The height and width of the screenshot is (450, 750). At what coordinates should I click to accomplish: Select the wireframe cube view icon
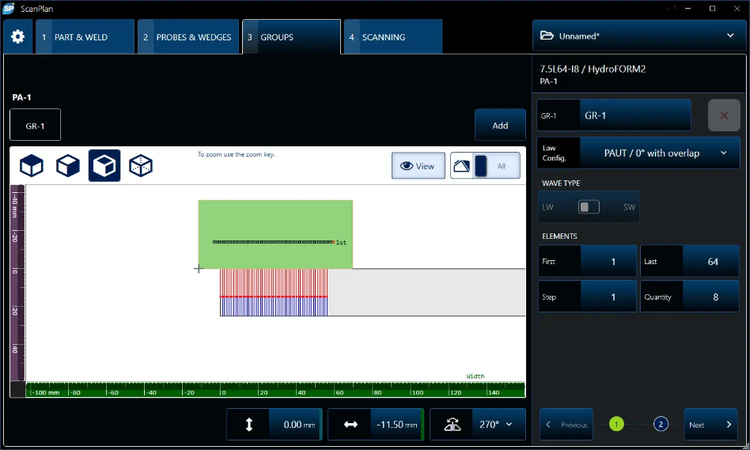[141, 166]
